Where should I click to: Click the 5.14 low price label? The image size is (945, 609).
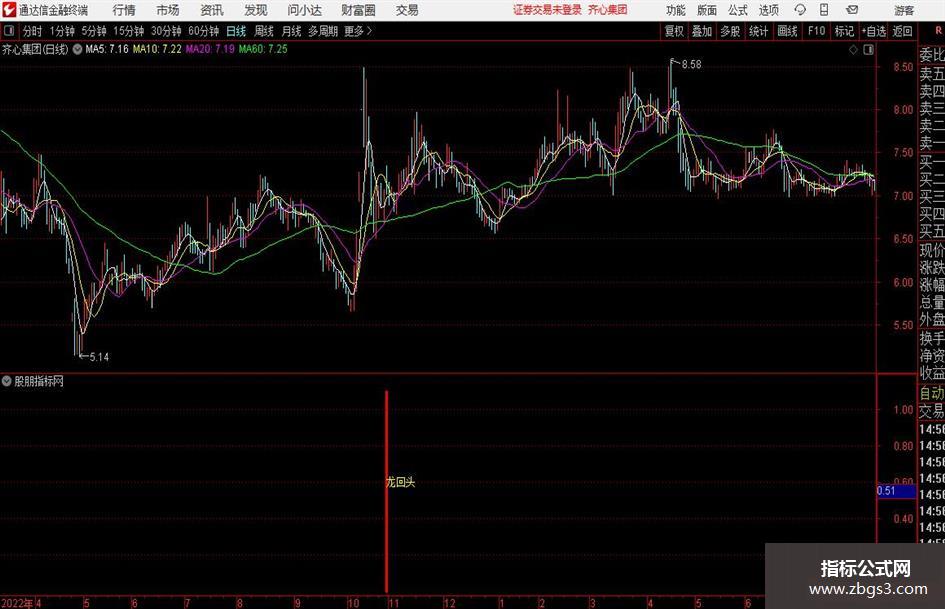(99, 357)
